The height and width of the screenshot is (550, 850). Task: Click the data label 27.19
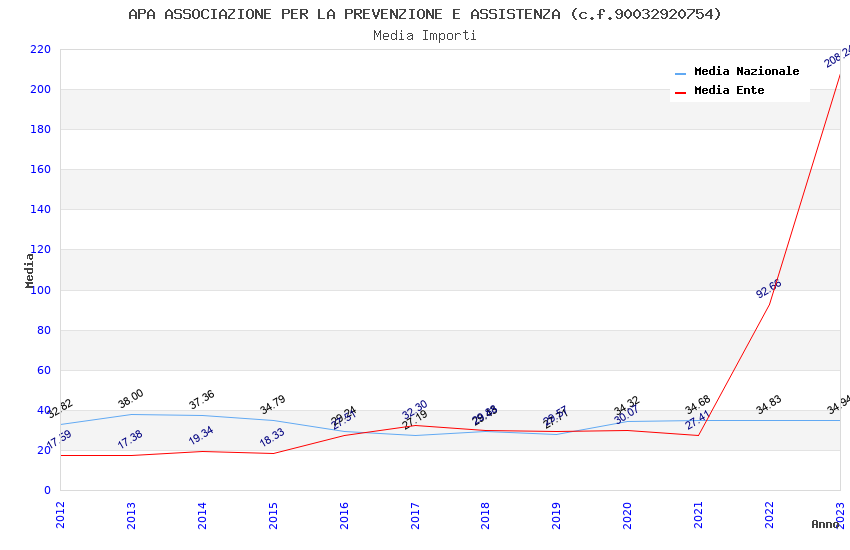click(415, 419)
